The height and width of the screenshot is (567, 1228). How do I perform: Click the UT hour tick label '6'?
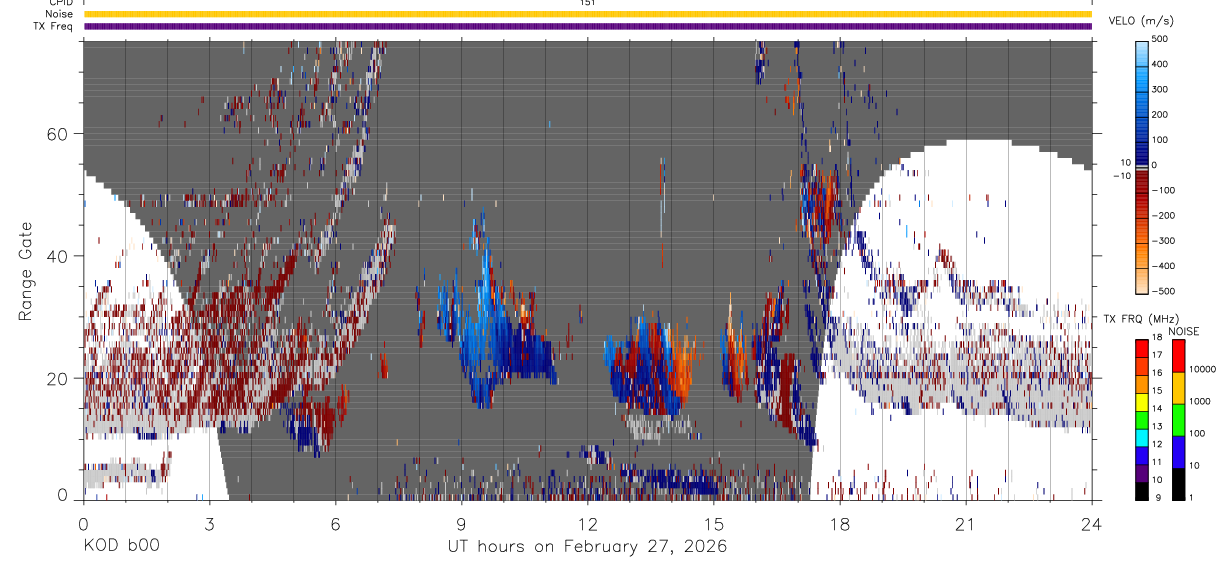click(x=335, y=524)
